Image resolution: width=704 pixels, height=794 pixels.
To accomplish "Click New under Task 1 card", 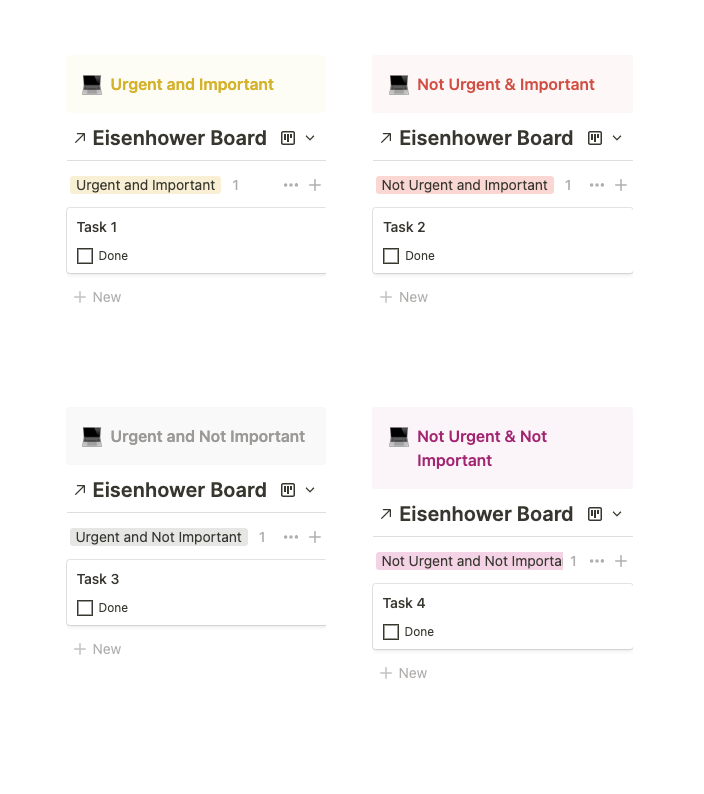I will [x=98, y=297].
